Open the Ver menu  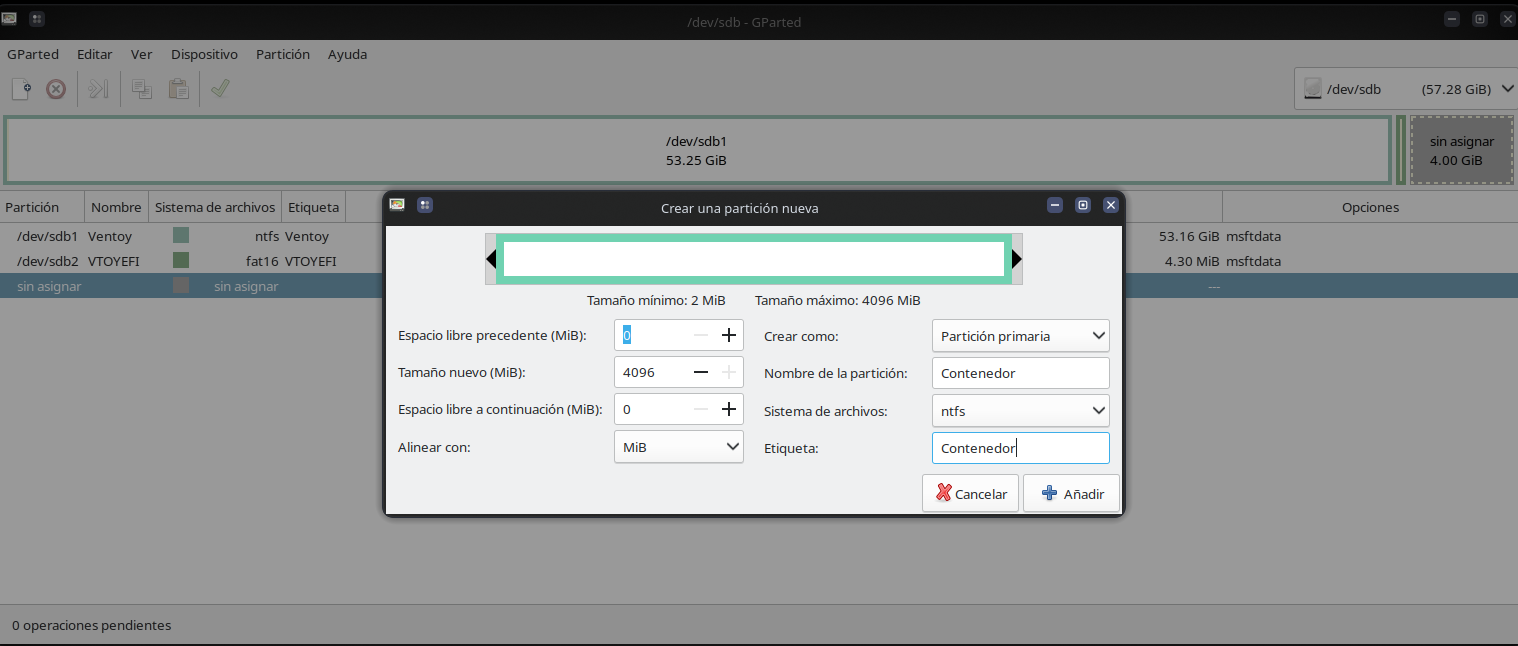[x=142, y=54]
